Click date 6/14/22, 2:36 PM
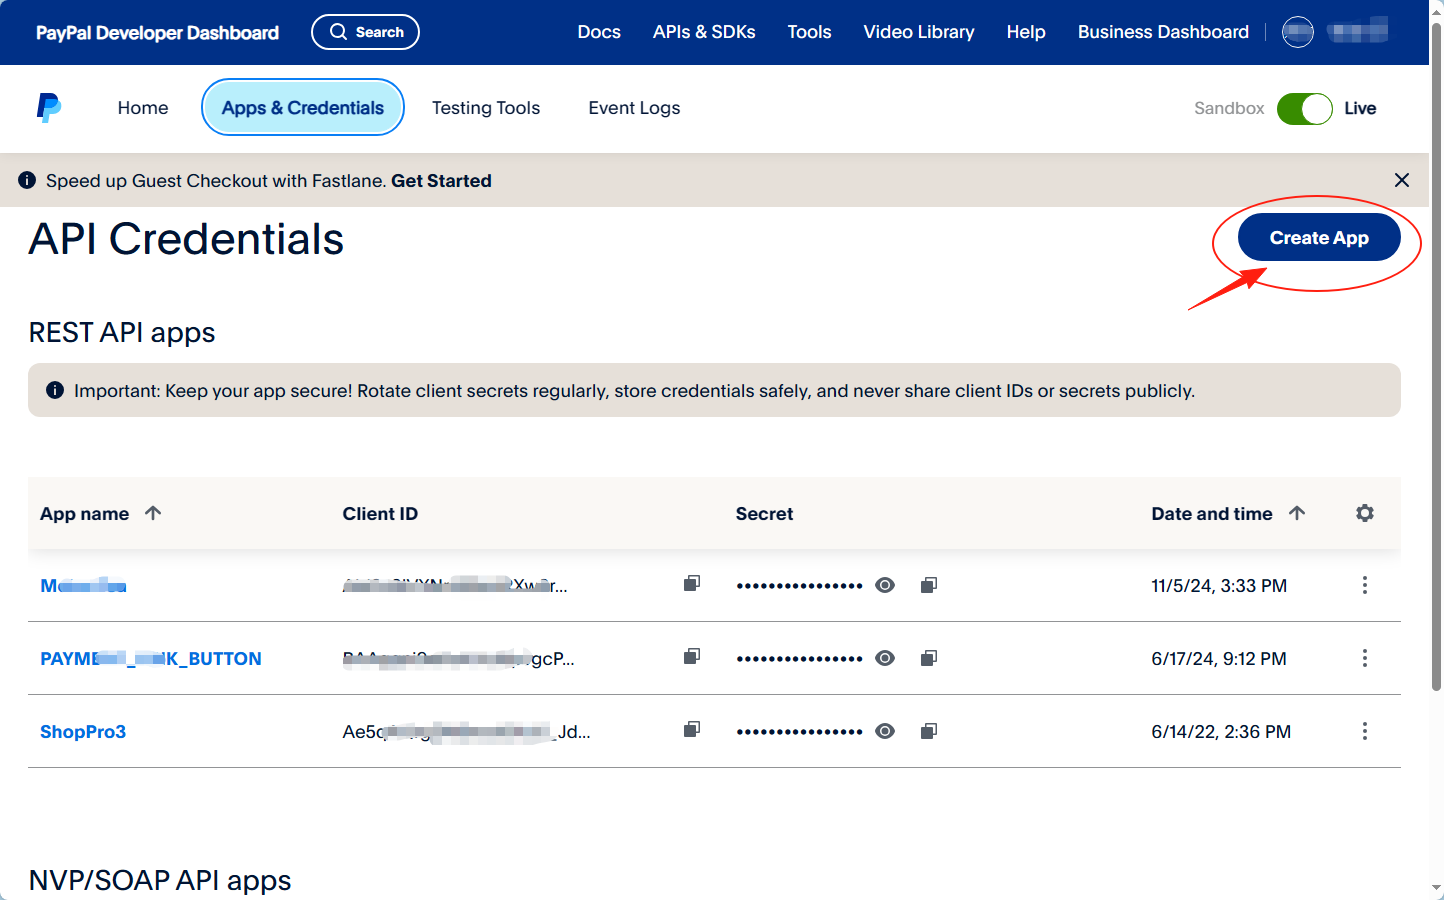 [x=1221, y=732]
